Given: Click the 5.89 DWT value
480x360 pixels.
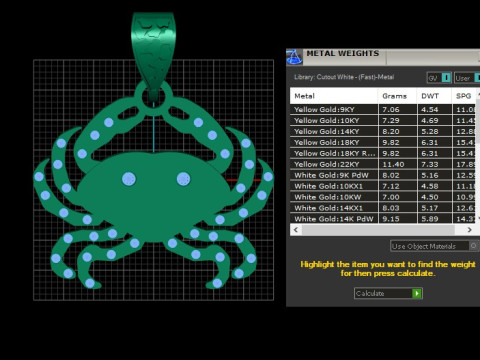Looking at the screenshot, I should click(x=429, y=219).
